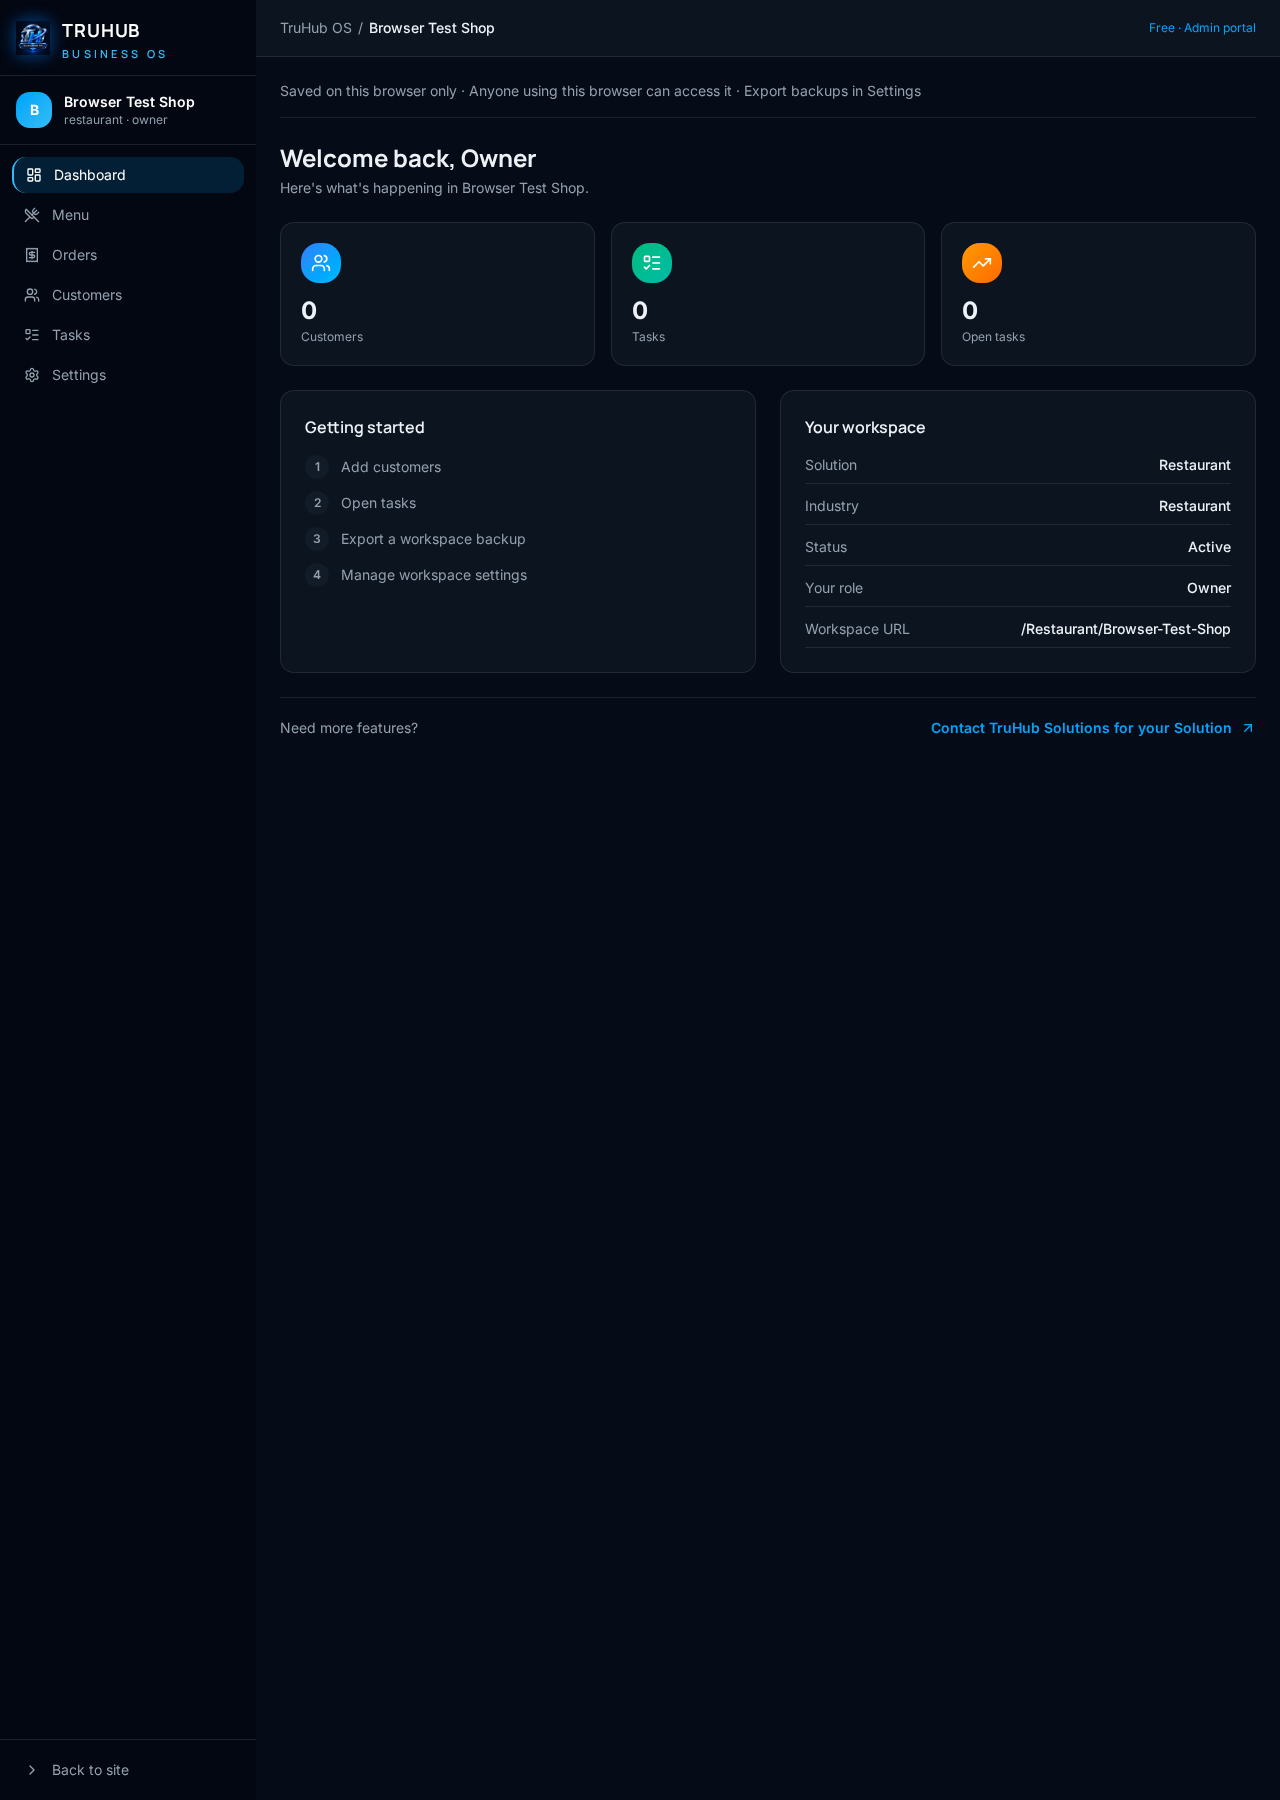Click Open tasks getting started step

pyautogui.click(x=378, y=503)
